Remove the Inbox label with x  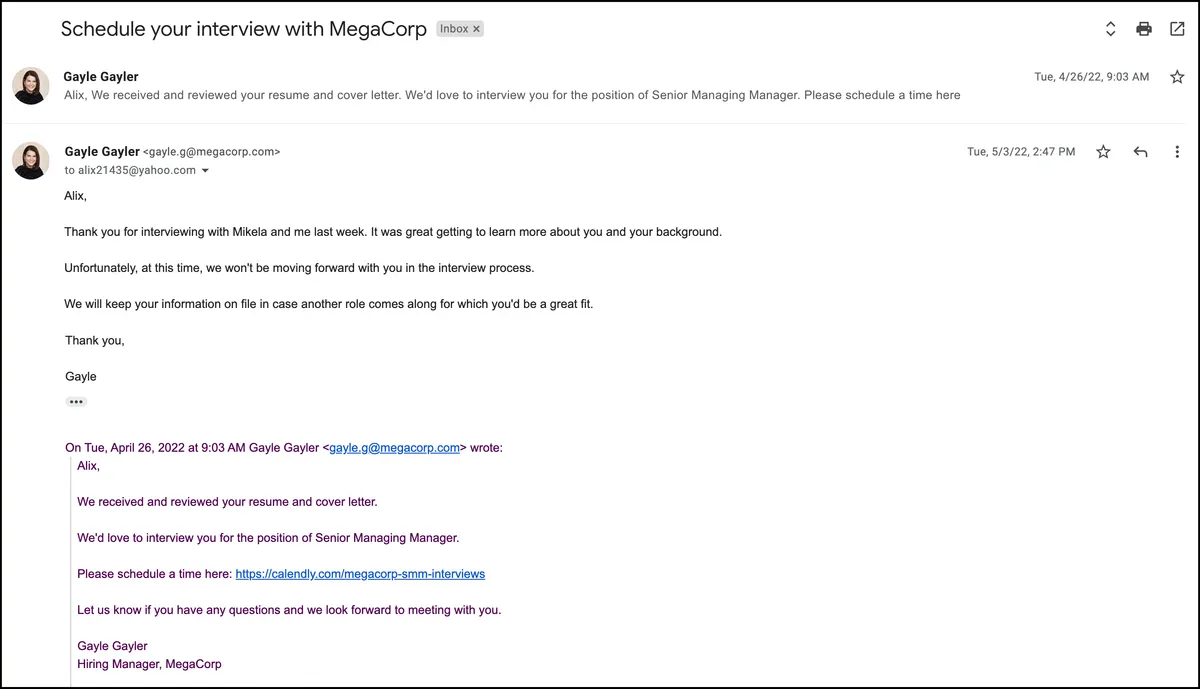(x=477, y=29)
